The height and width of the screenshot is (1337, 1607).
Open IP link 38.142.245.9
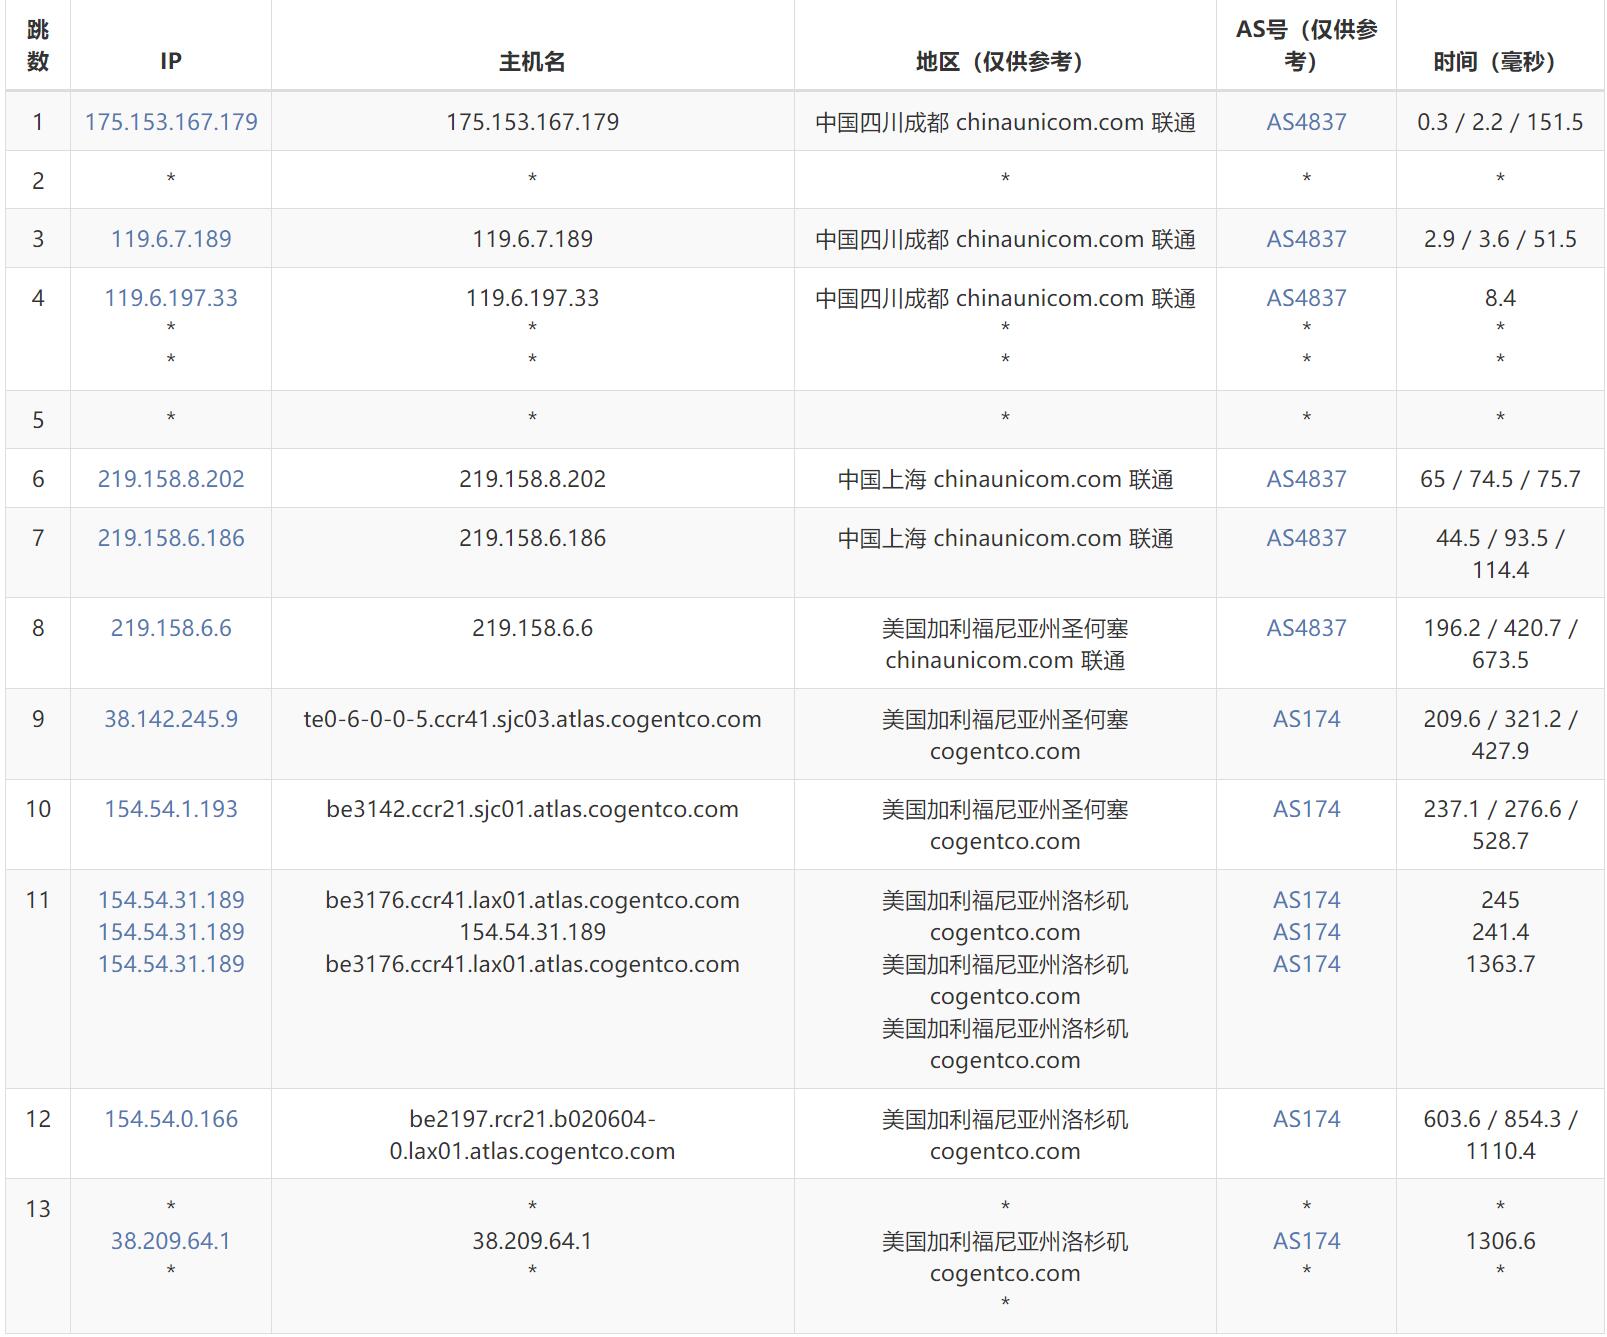coord(171,719)
